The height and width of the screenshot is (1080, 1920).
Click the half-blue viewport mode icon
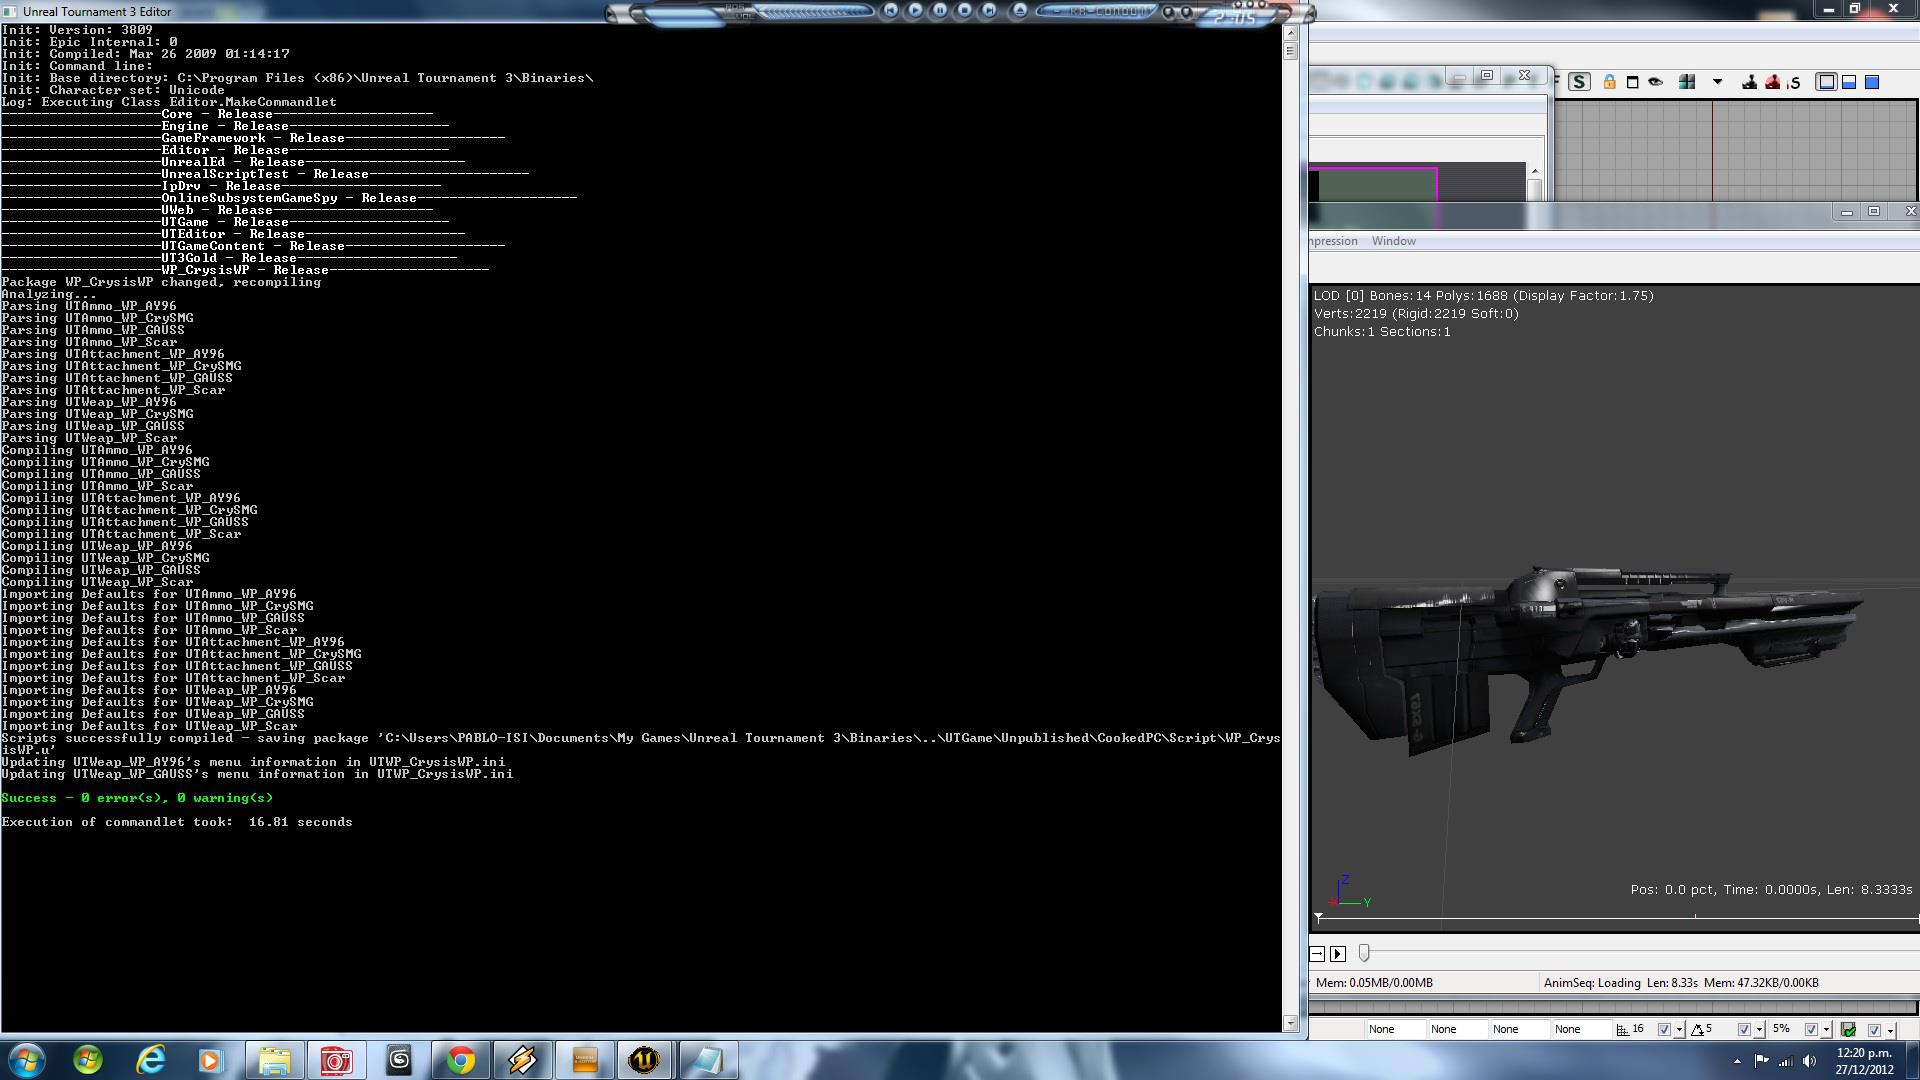pyautogui.click(x=1849, y=82)
